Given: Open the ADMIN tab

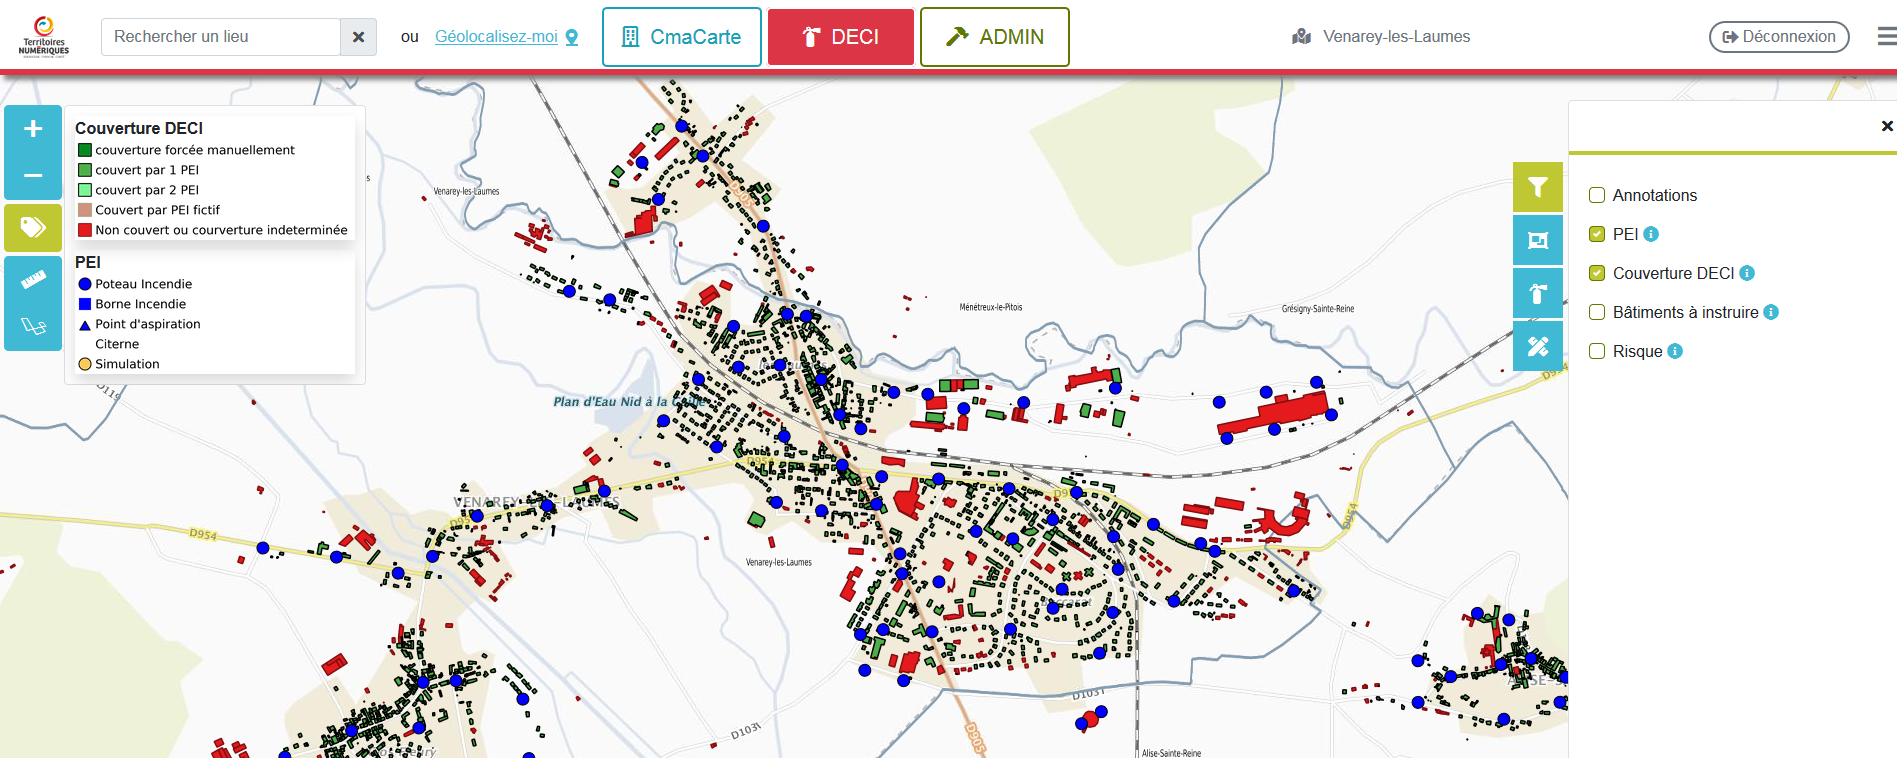Looking at the screenshot, I should coord(994,37).
